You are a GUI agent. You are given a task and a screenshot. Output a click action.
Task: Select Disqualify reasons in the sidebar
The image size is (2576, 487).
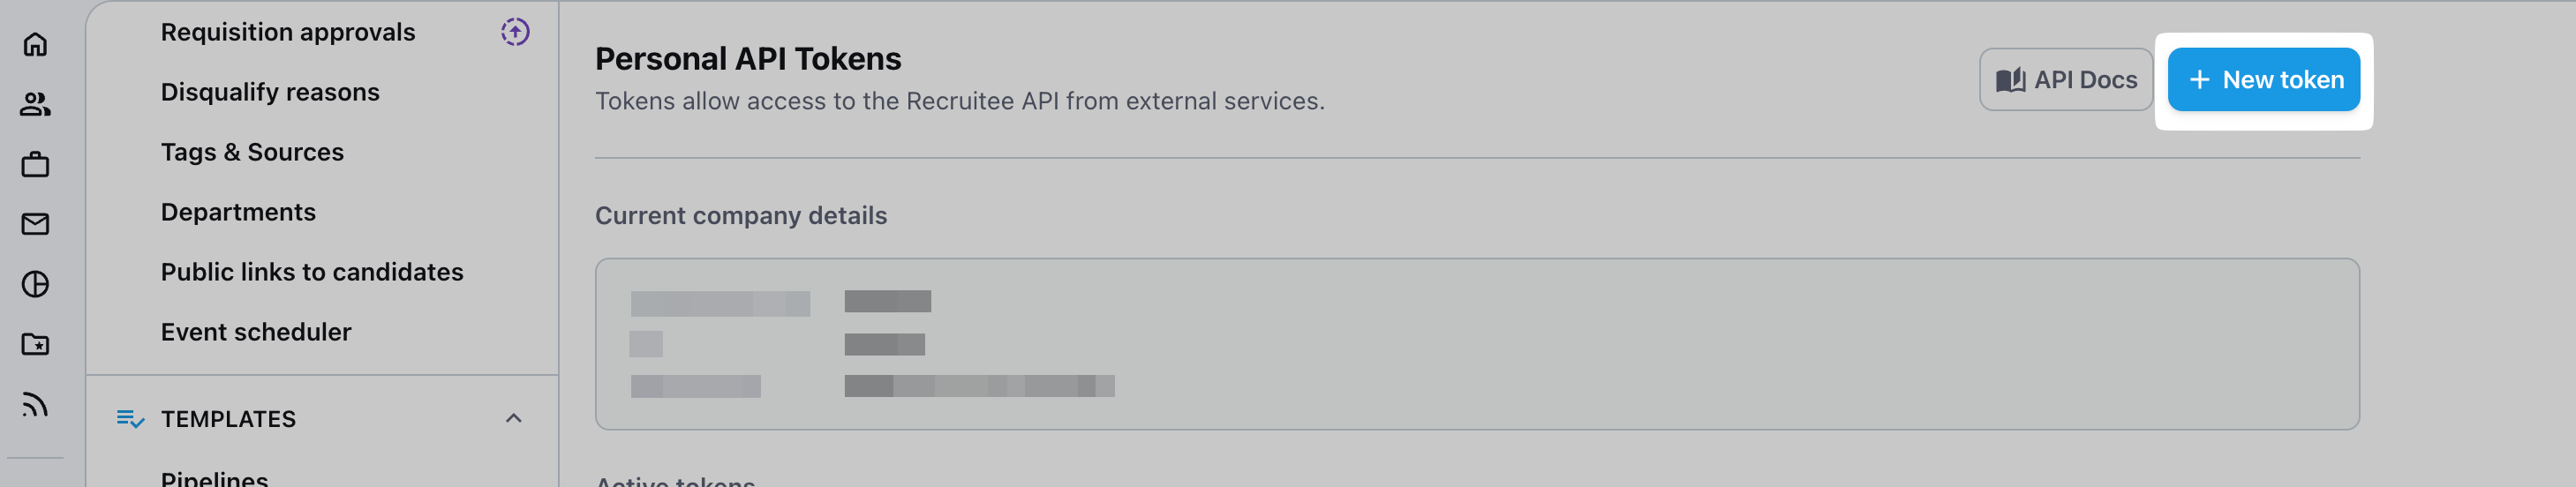point(270,92)
